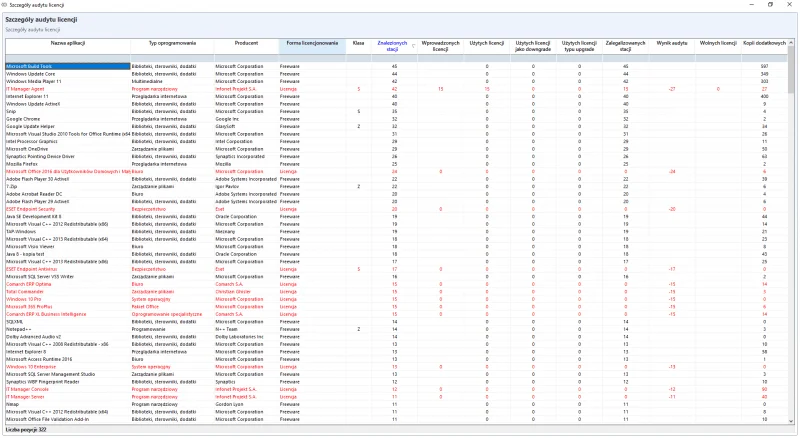Select Comarch ERP XL Business Intelligence row
The height and width of the screenshot is (438, 800).
[x=396, y=314]
